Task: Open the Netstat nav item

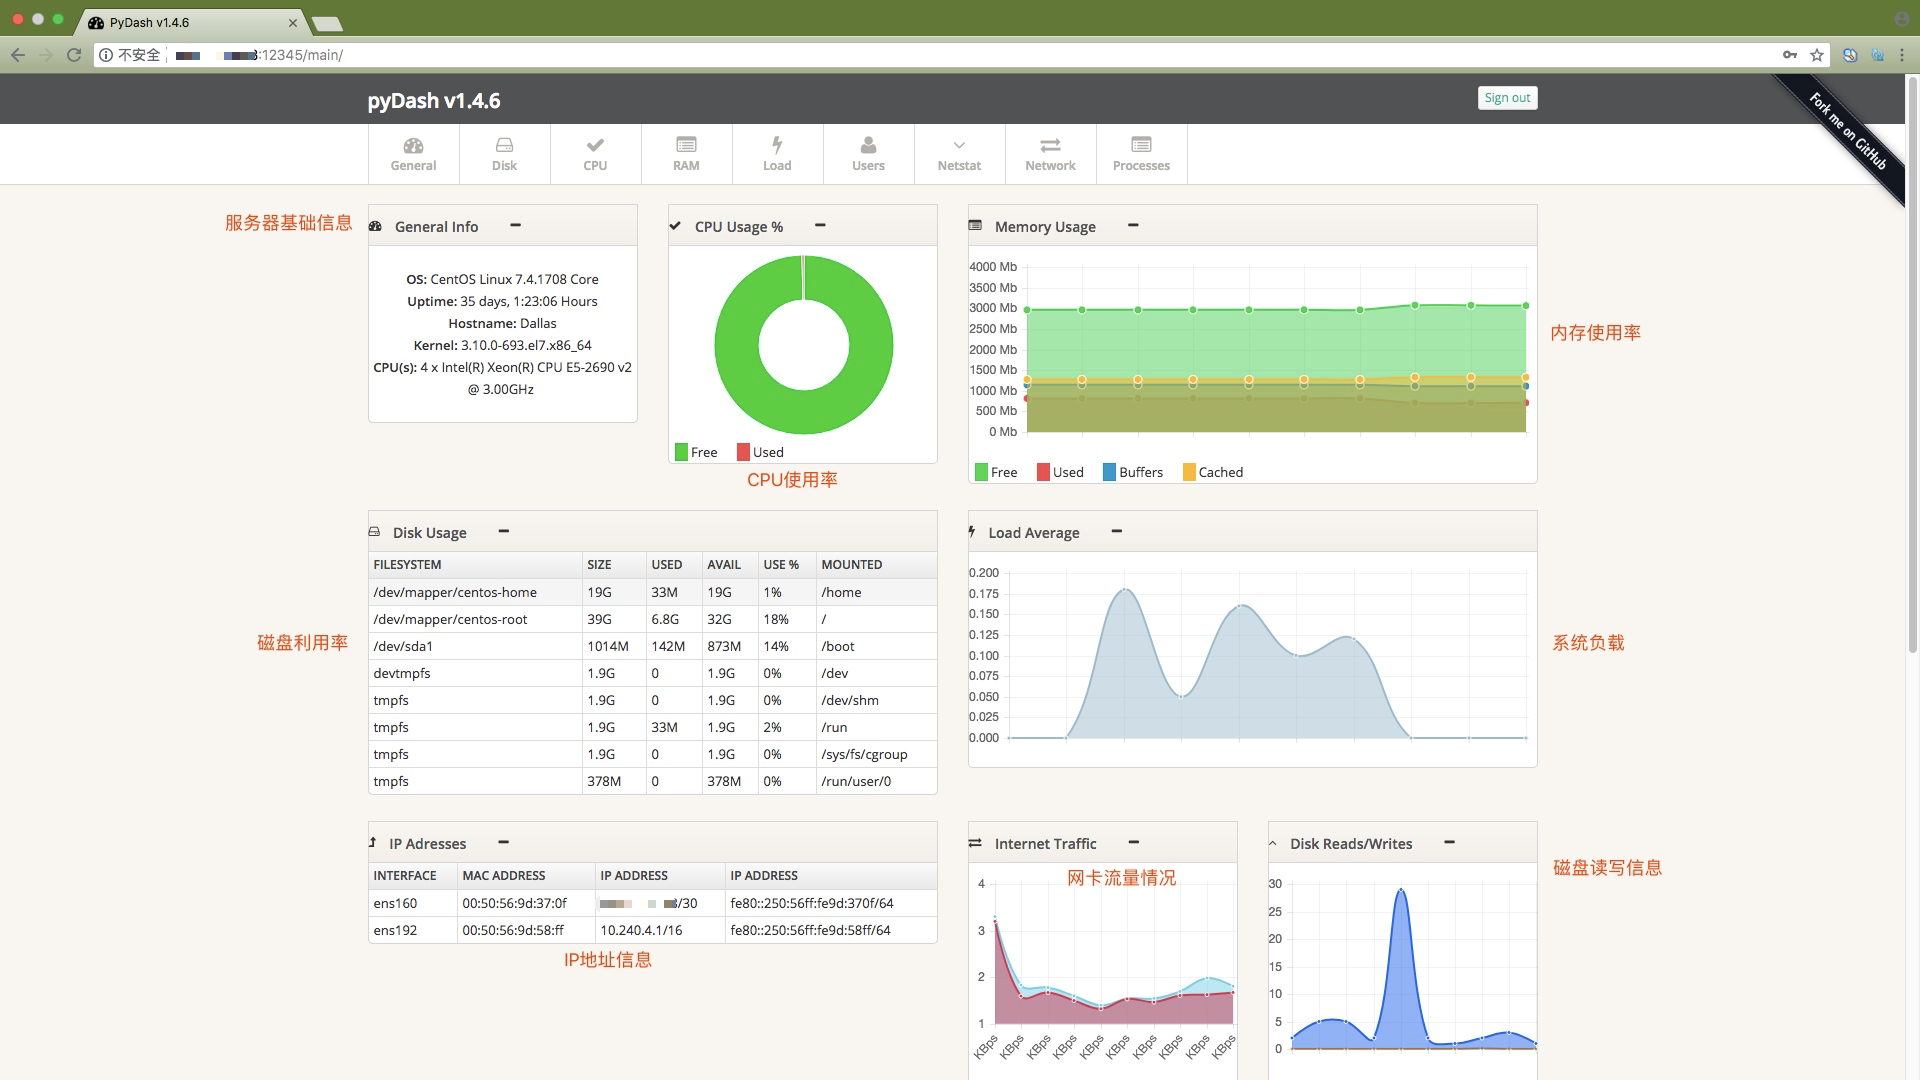Action: click(959, 154)
